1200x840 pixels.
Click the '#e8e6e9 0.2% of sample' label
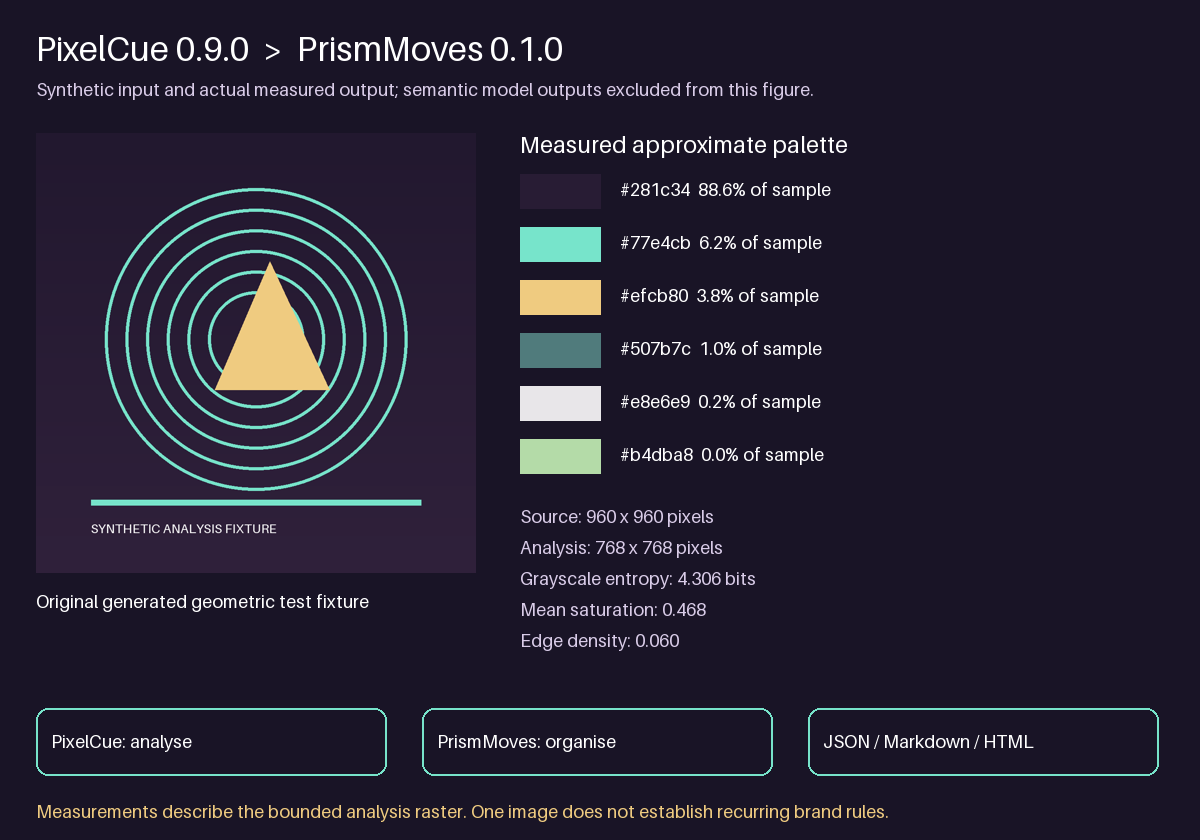pyautogui.click(x=720, y=402)
